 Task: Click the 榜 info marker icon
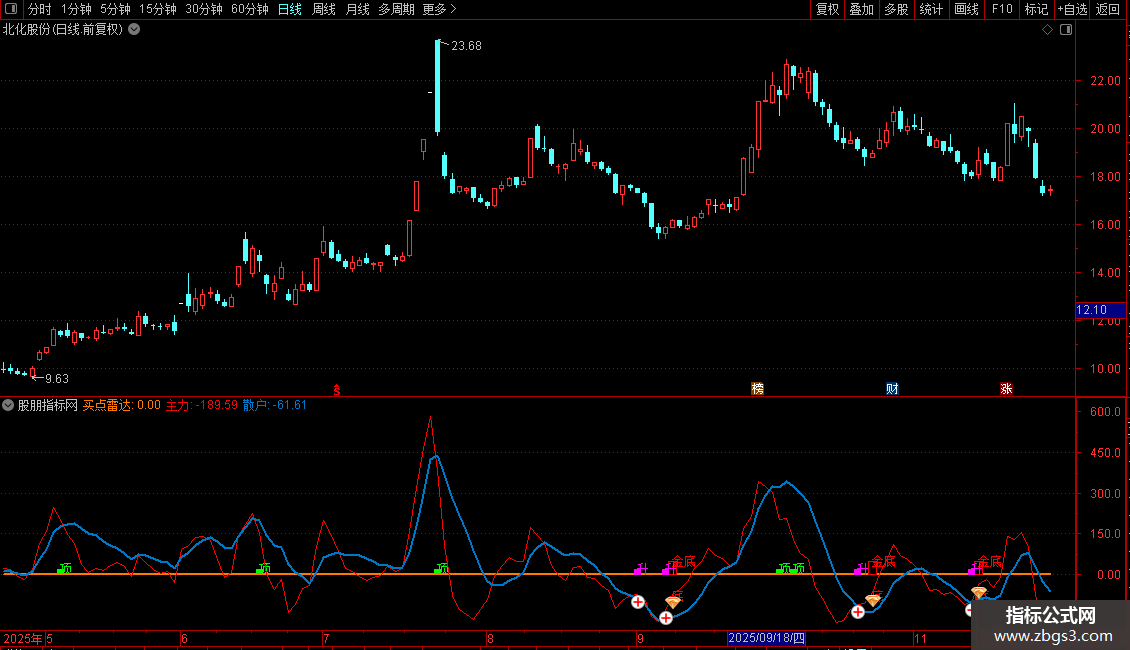click(x=757, y=388)
